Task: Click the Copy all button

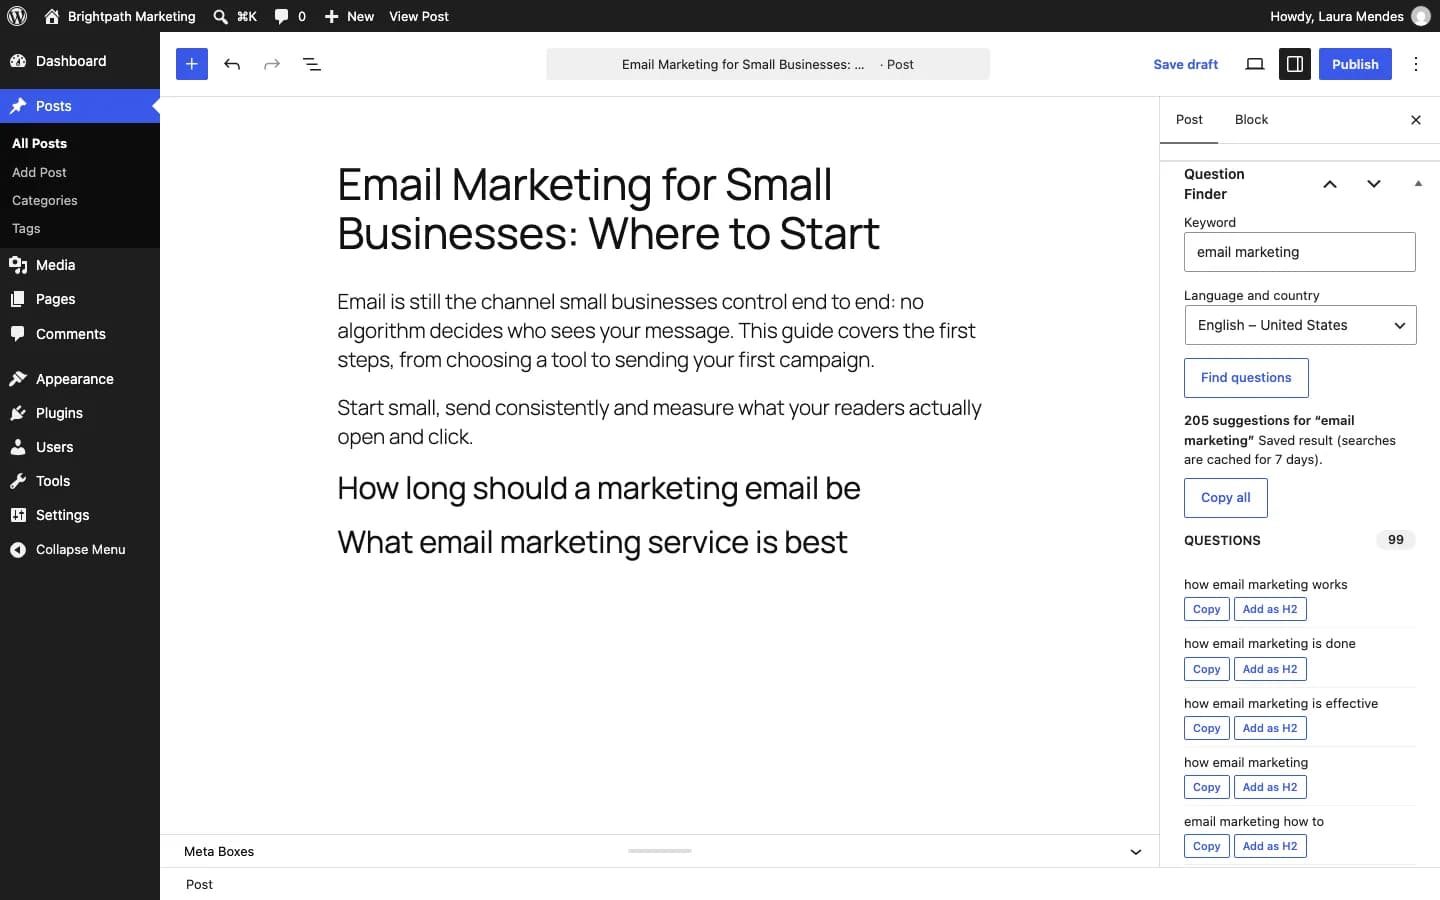Action: coord(1225,498)
